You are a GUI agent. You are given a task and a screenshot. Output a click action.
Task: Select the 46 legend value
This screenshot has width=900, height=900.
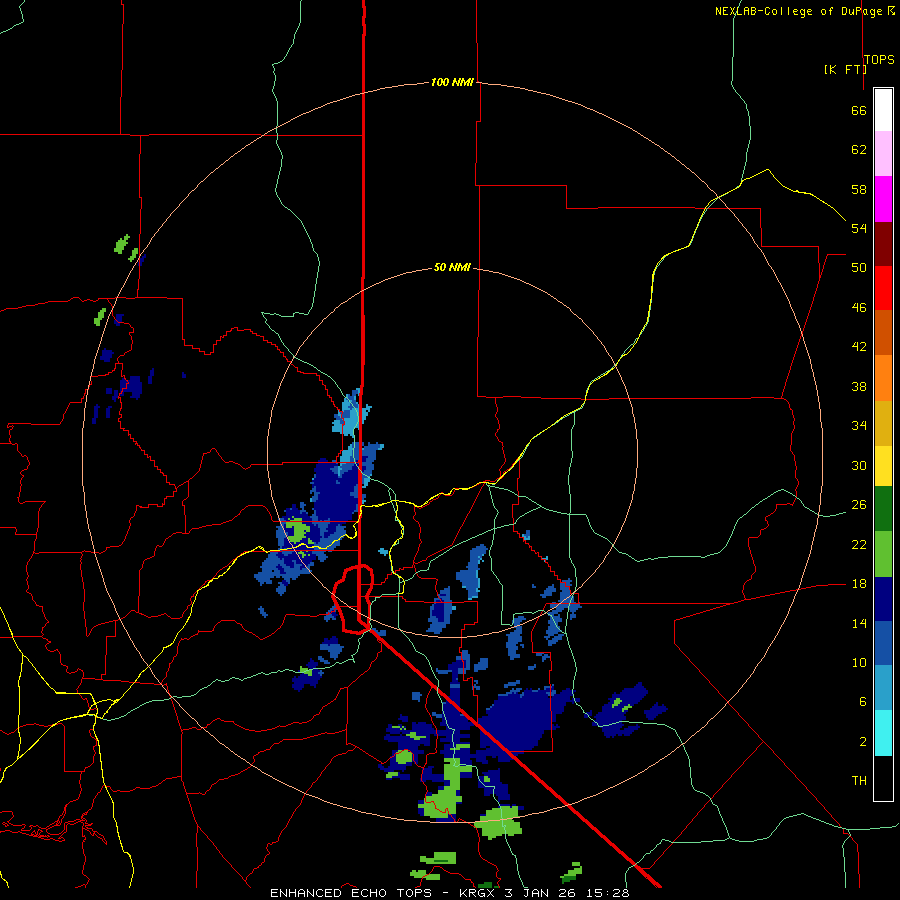click(859, 307)
